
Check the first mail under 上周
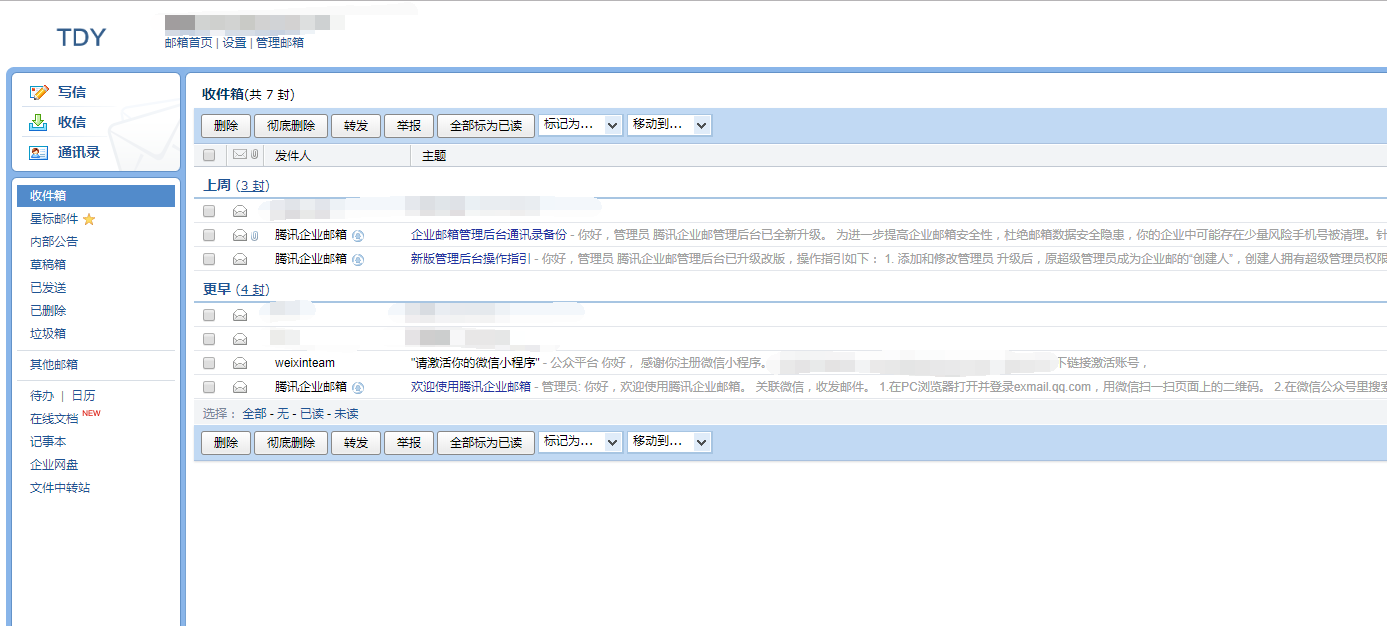tap(209, 211)
